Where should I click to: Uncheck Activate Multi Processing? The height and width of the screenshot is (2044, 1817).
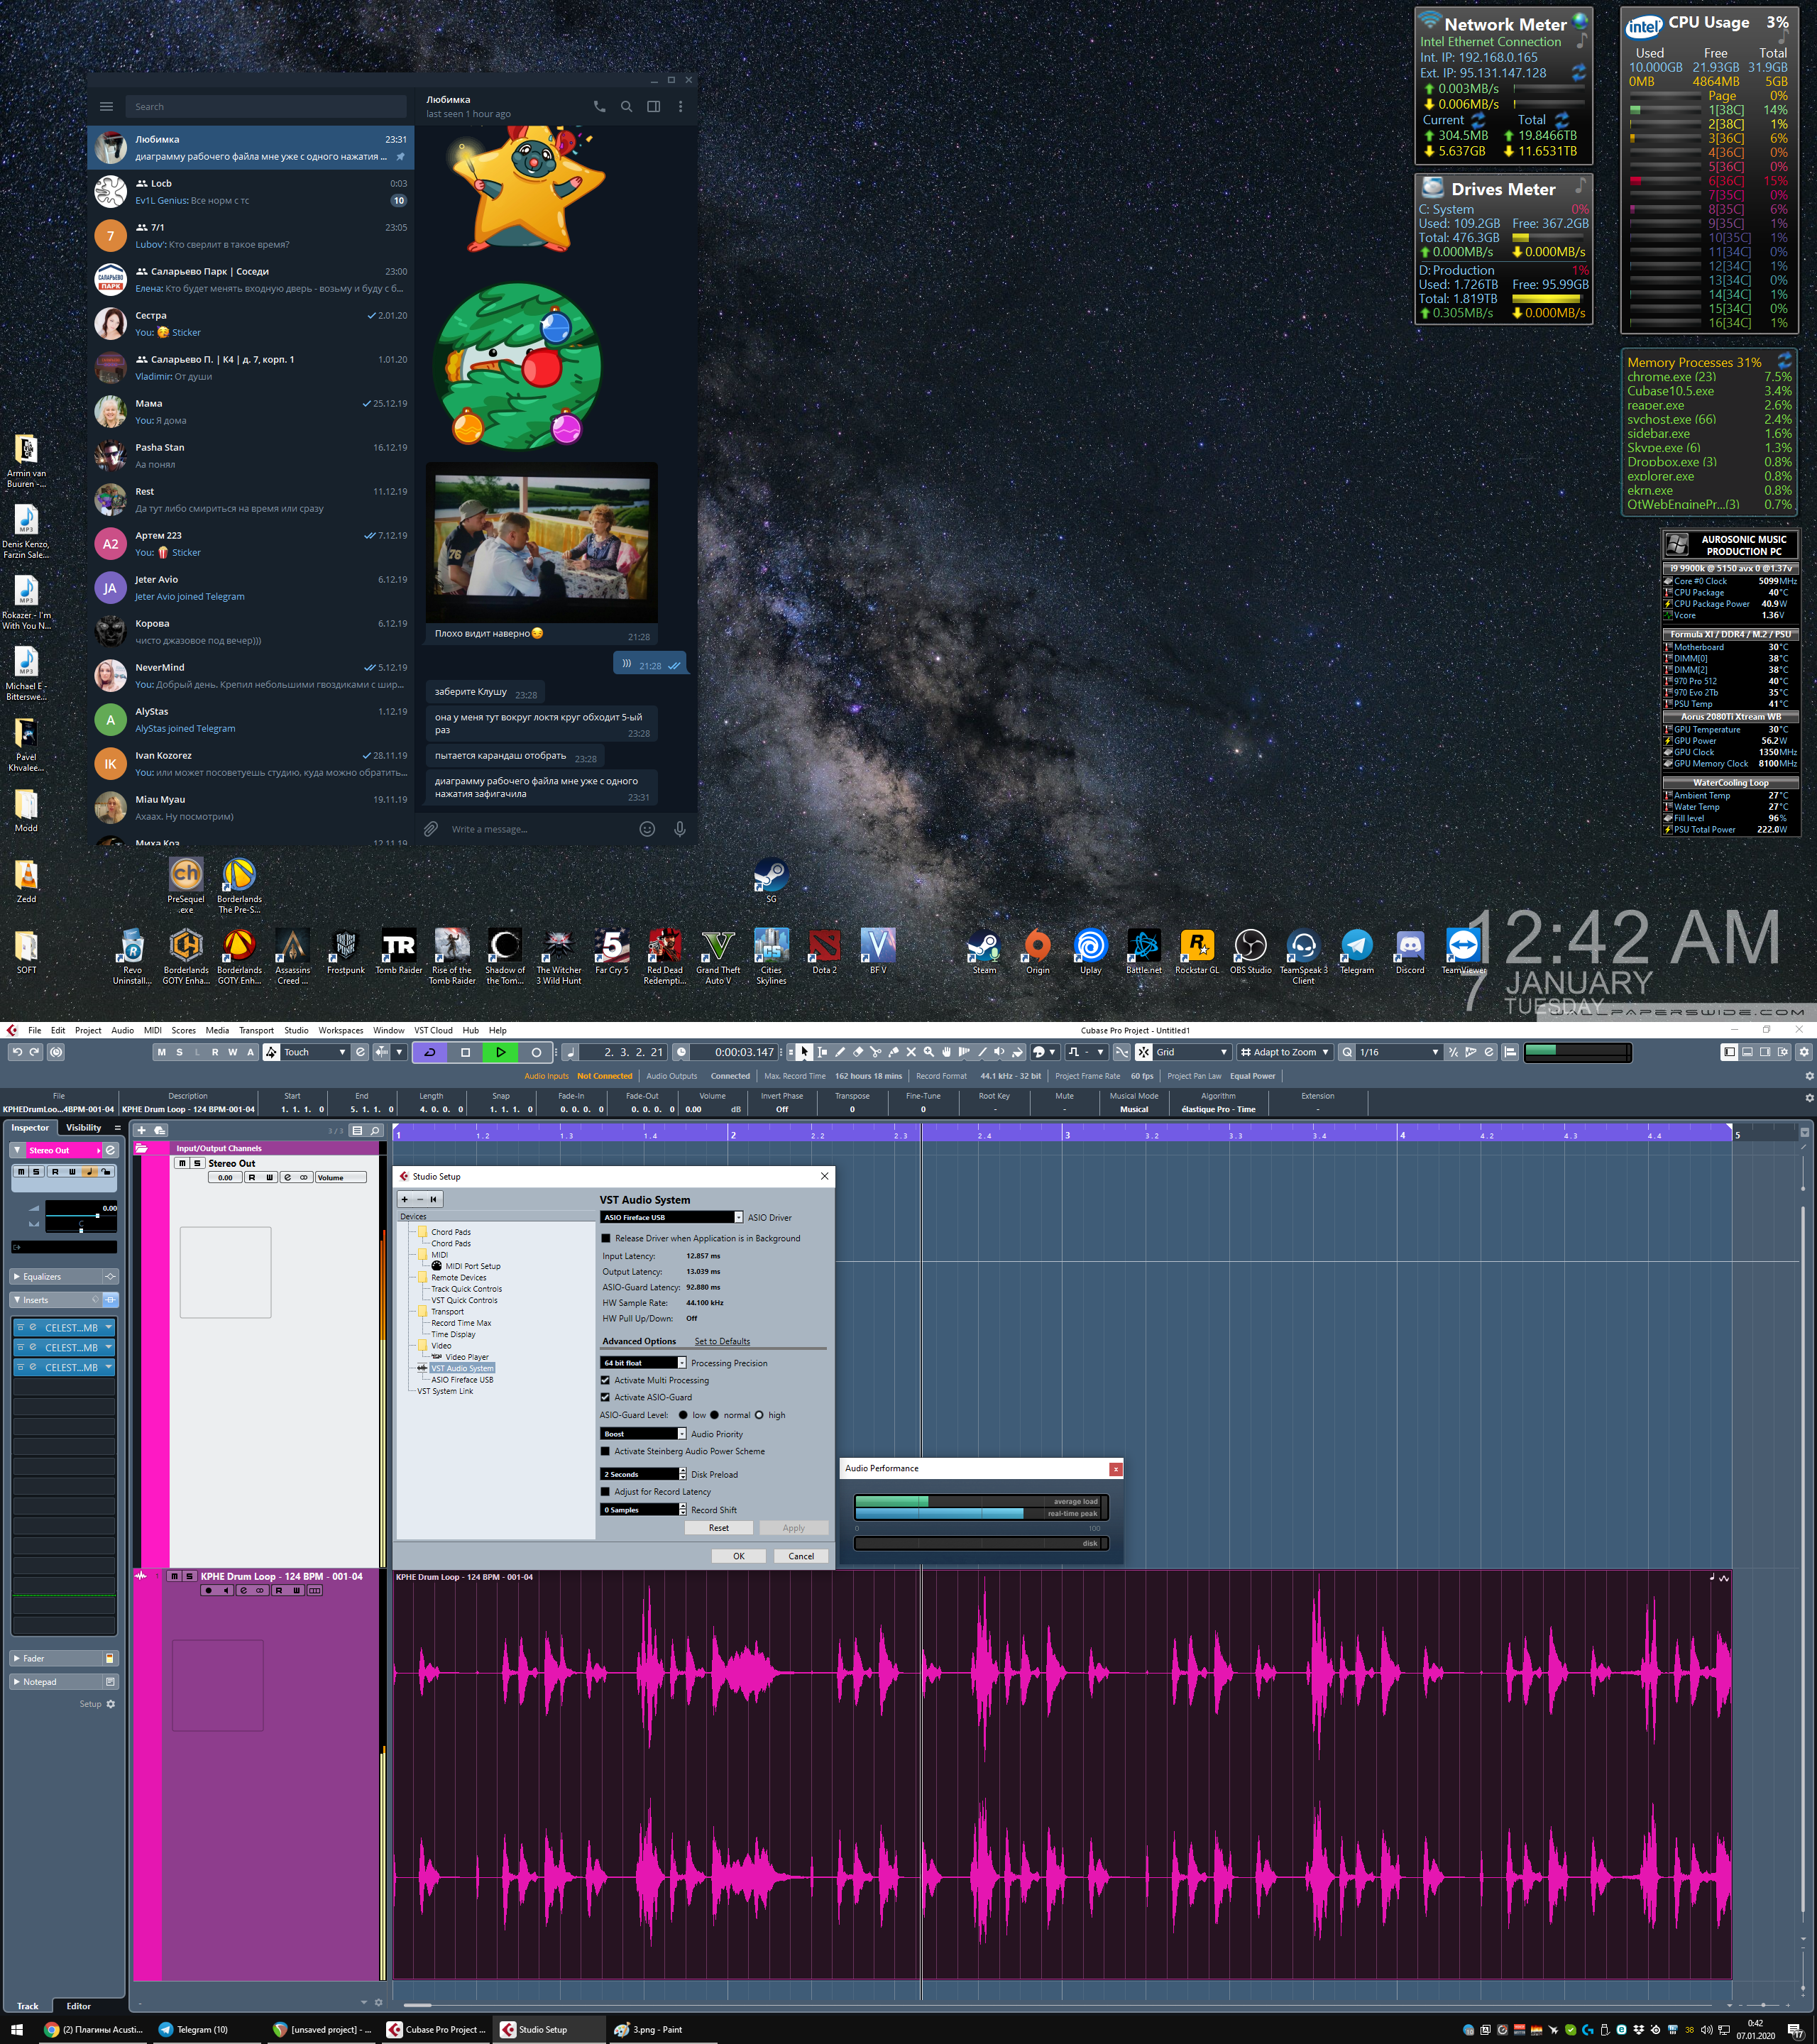(x=605, y=1380)
